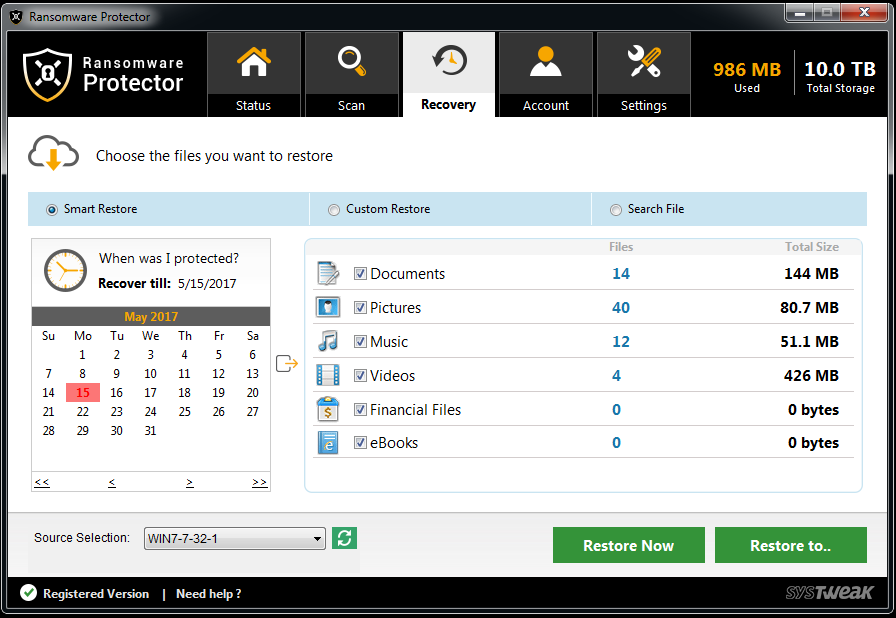Open the Scan tab
This screenshot has width=896, height=618.
351,75
